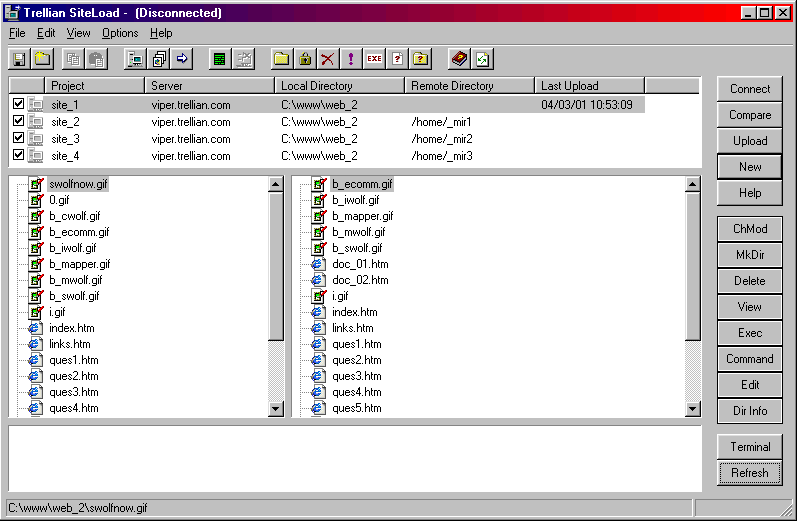
Task: Click the Refresh button at bottom right
Action: [750, 473]
